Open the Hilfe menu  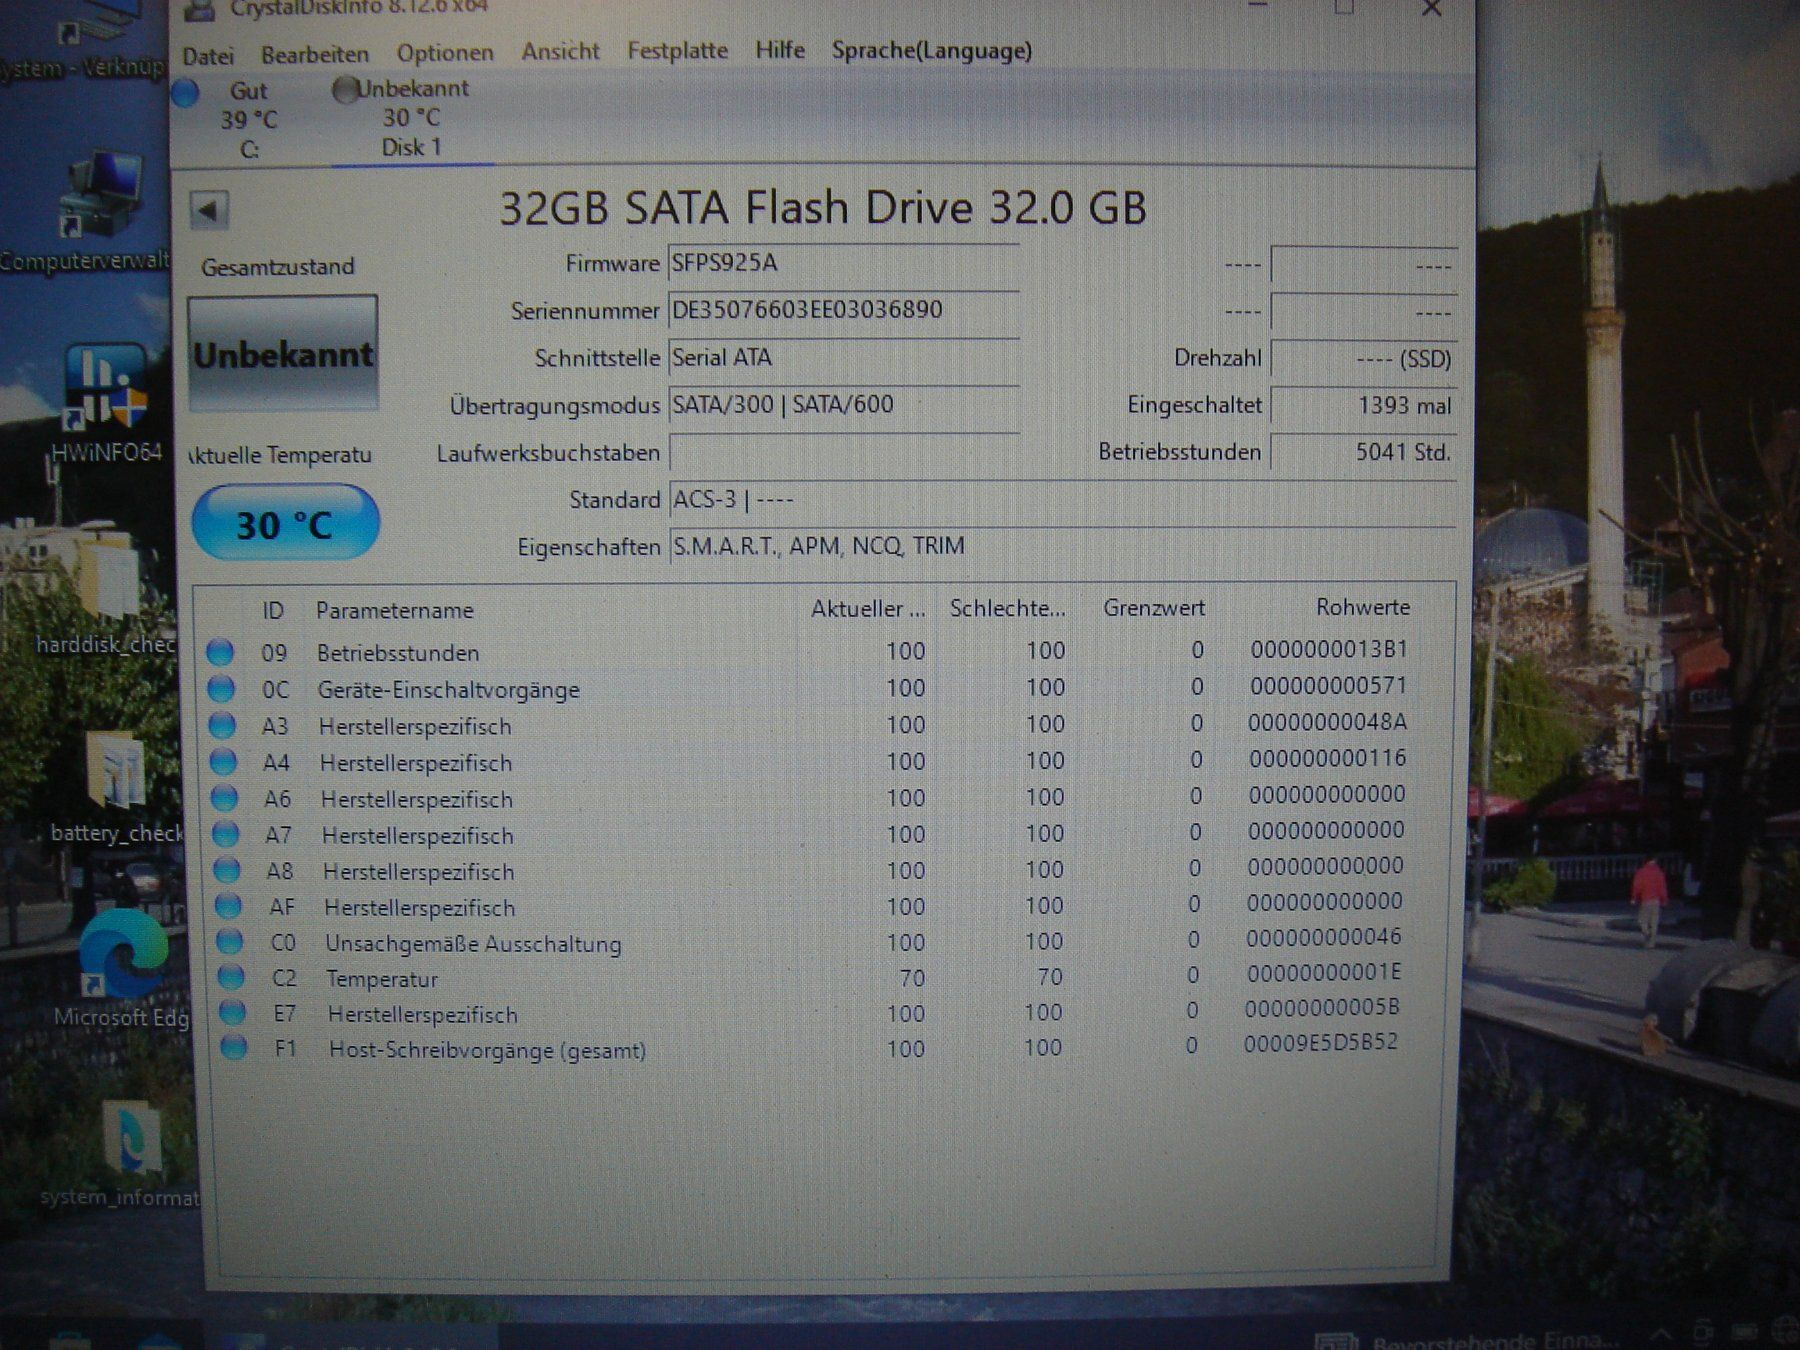(x=780, y=49)
